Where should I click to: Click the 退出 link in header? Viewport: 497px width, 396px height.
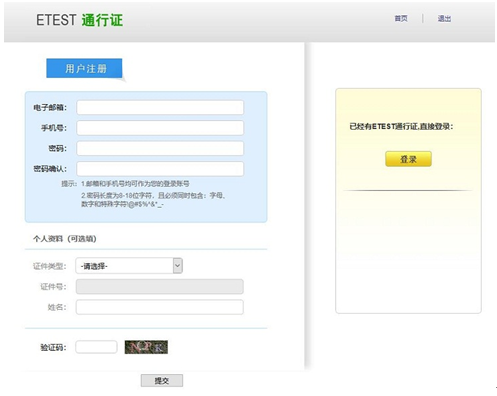click(x=444, y=19)
